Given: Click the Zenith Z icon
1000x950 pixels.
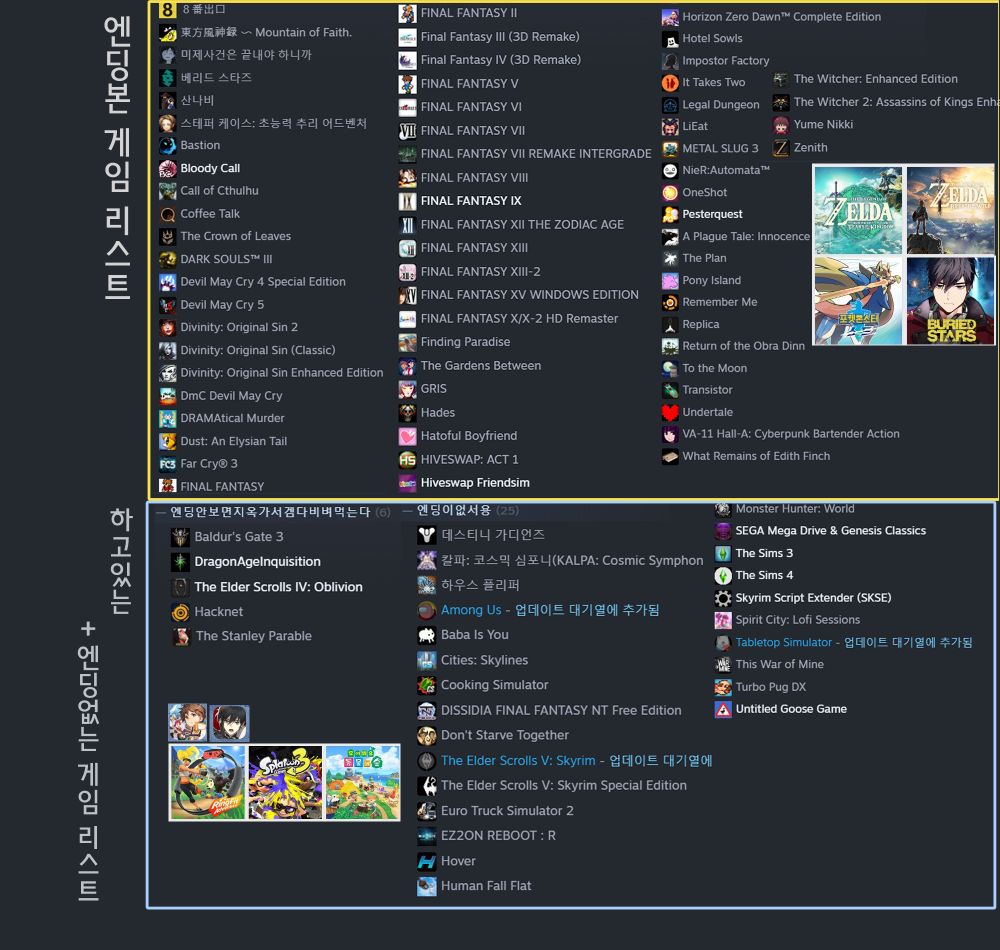Looking at the screenshot, I should 781,148.
